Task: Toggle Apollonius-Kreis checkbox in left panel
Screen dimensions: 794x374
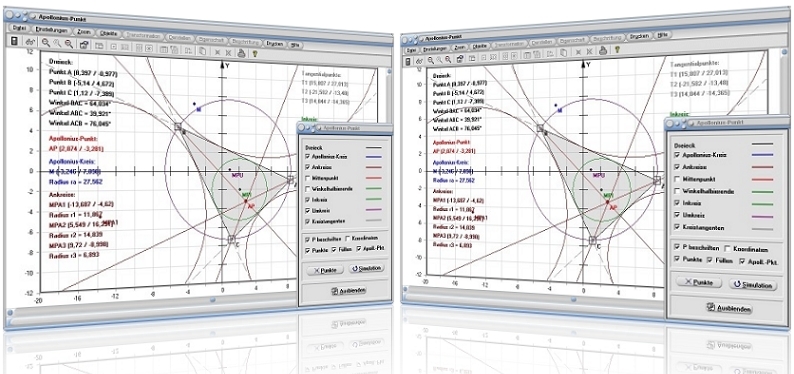Action: (x=307, y=156)
